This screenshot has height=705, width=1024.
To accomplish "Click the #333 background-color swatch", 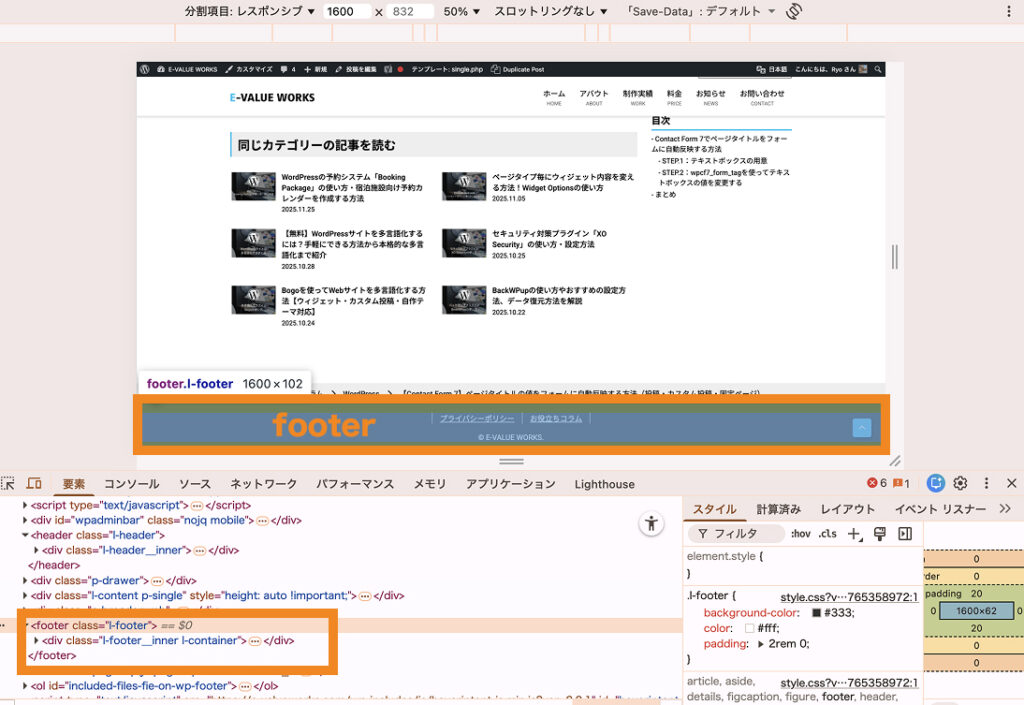I will (x=816, y=613).
